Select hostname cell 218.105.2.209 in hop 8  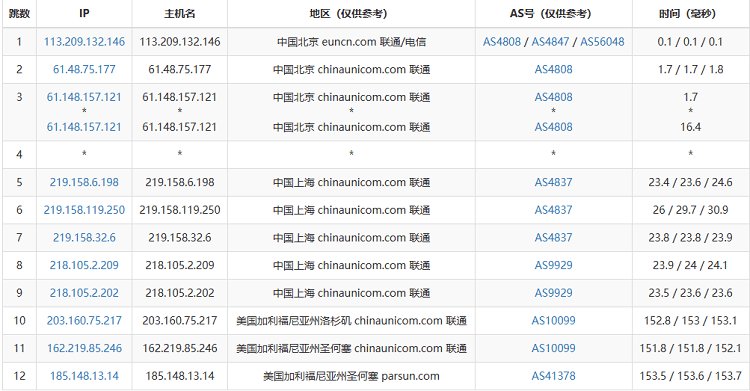click(x=180, y=265)
